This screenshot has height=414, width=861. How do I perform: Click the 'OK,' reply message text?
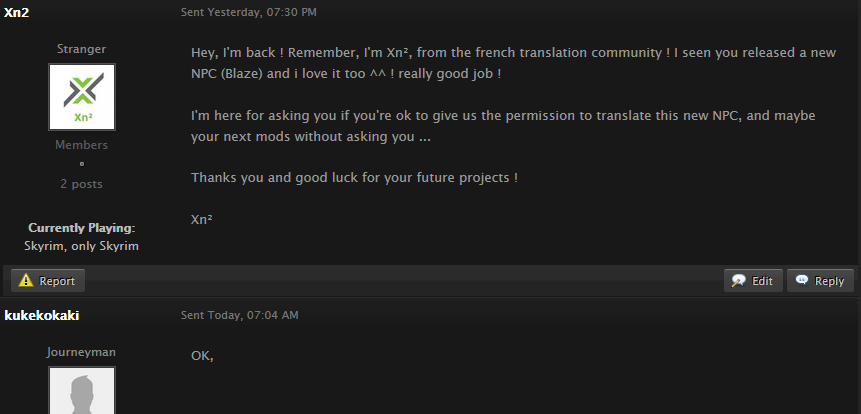202,356
